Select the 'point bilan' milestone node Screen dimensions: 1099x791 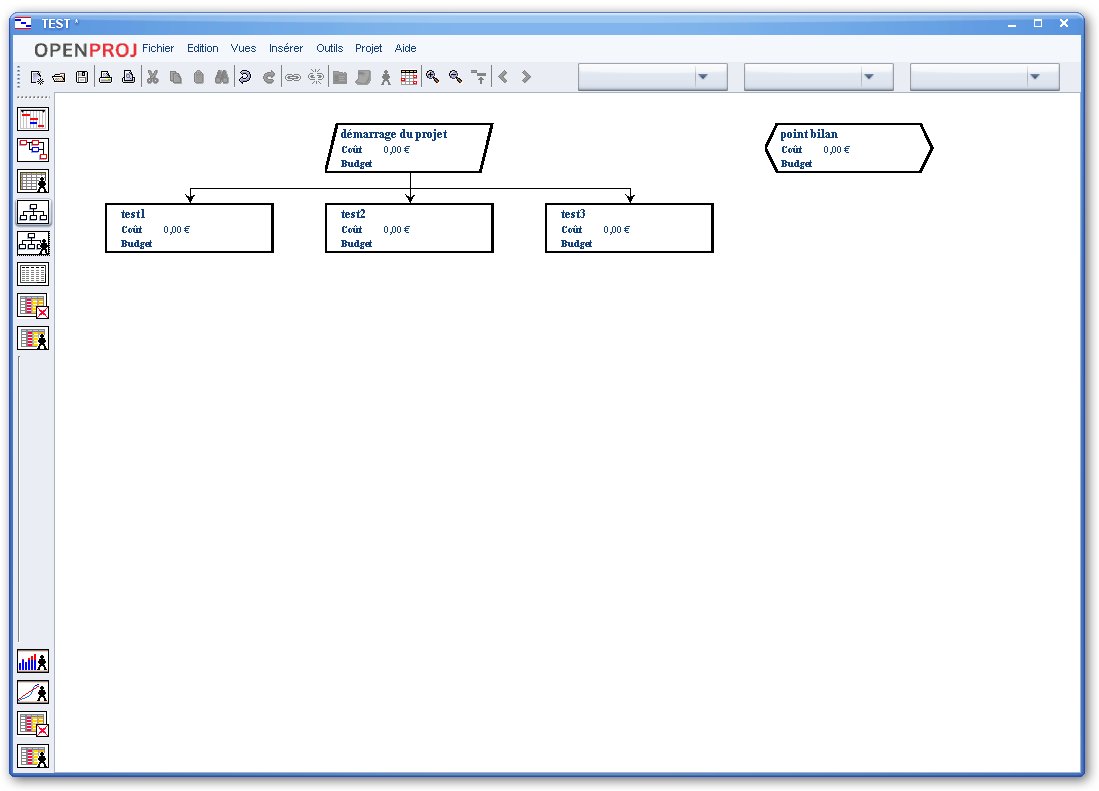coord(849,148)
